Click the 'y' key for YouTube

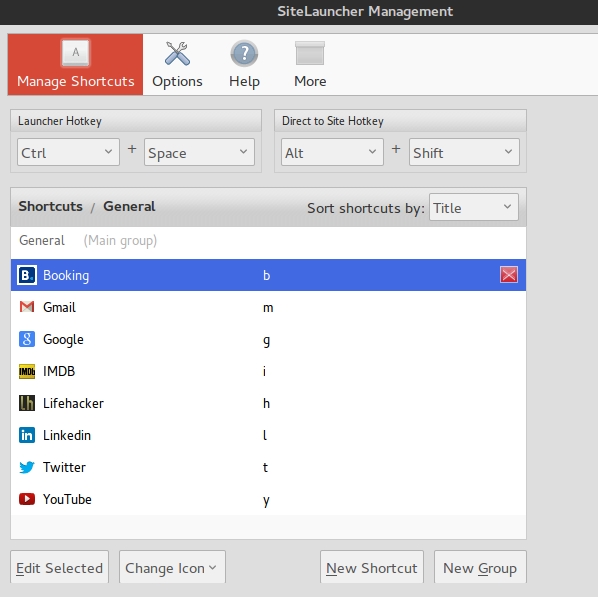tap(266, 500)
